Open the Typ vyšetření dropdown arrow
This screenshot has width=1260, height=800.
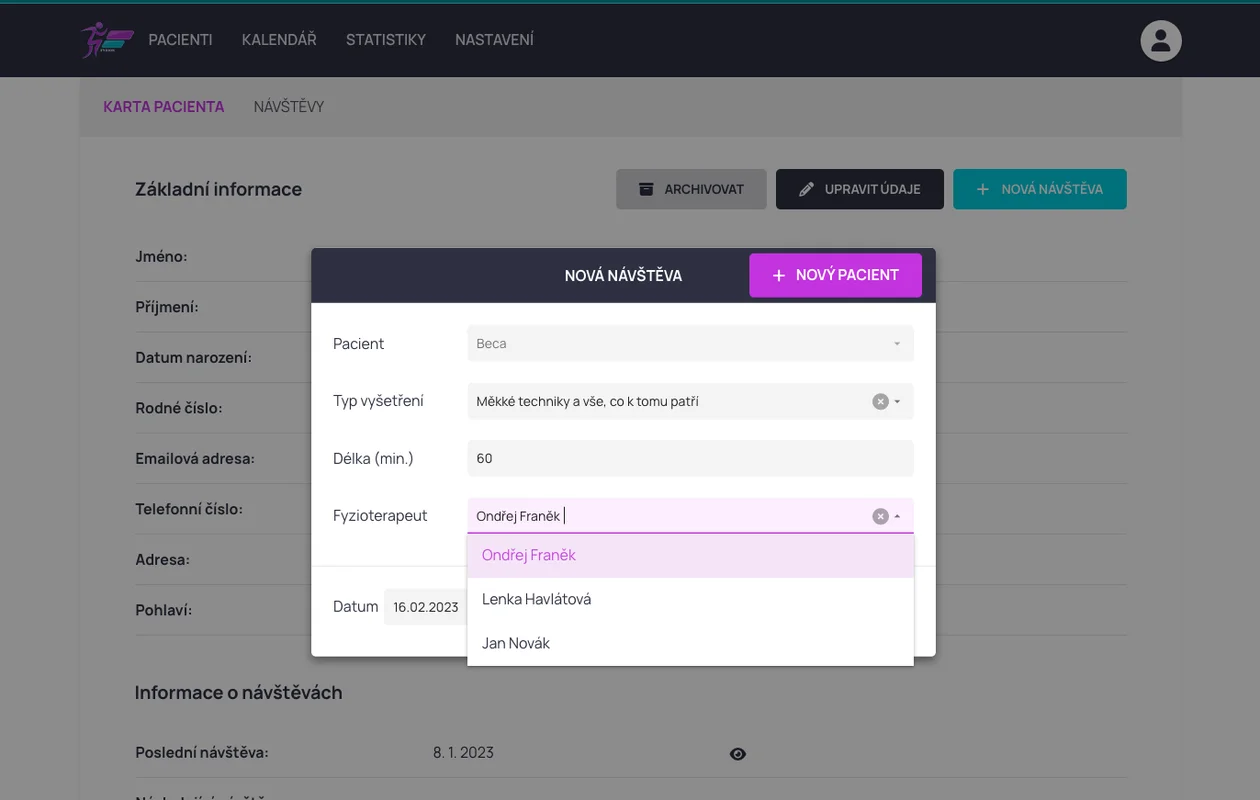point(897,402)
